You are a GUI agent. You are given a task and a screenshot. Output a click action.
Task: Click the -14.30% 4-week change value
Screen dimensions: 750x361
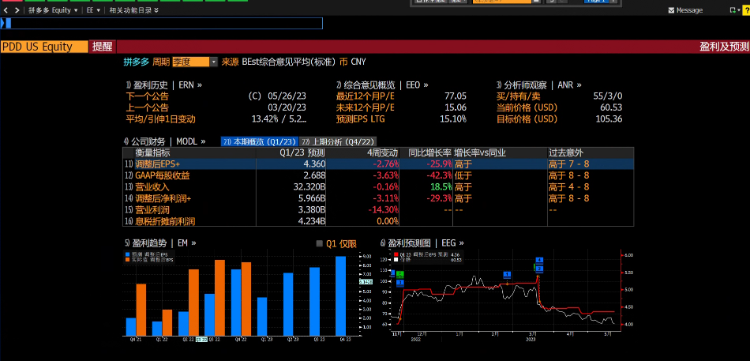coord(384,210)
